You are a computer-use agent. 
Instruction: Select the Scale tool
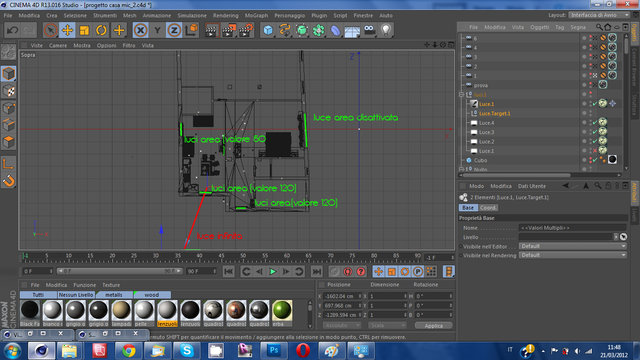click(x=84, y=30)
